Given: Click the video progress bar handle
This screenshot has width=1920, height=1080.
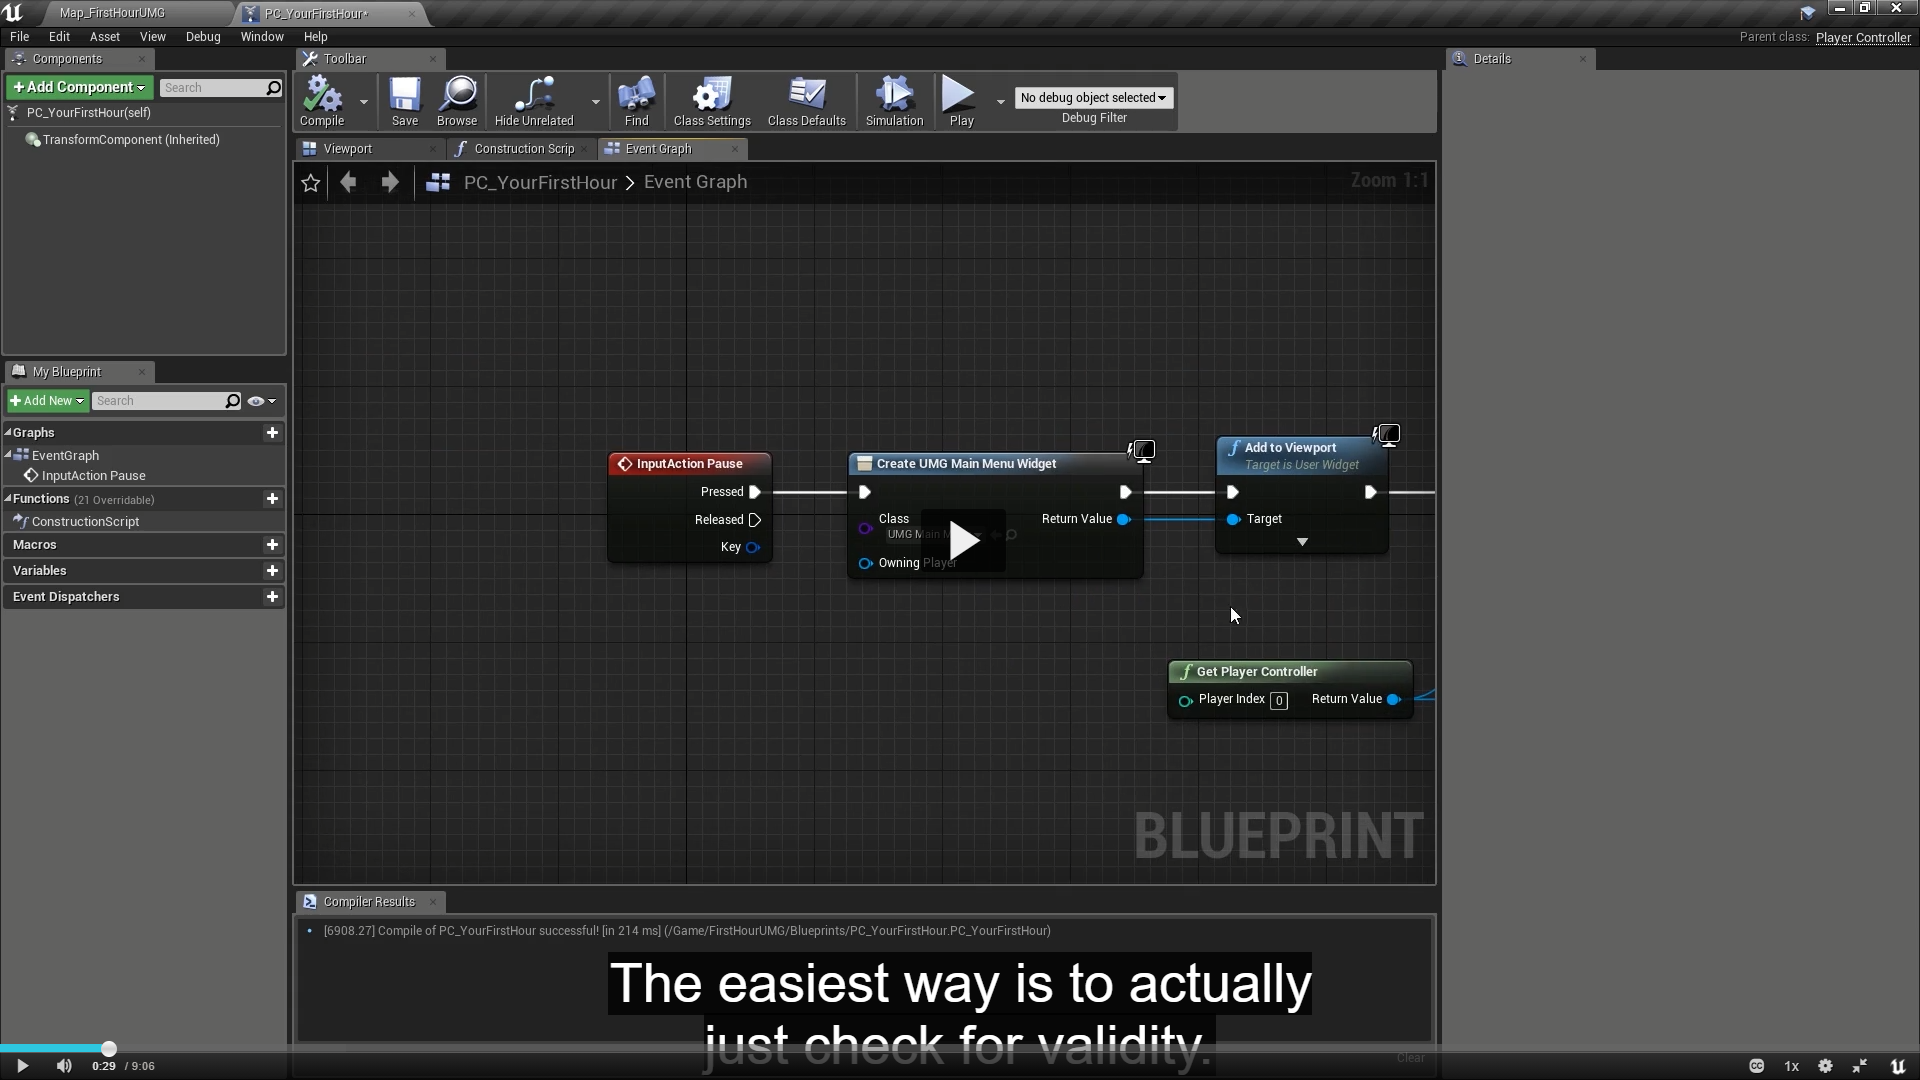Looking at the screenshot, I should 109,1049.
